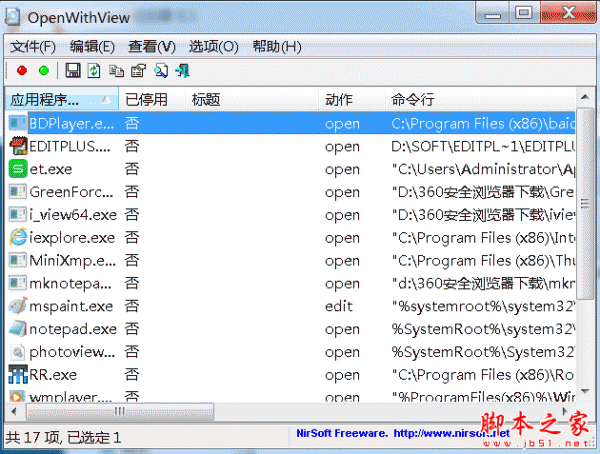Click the edit action in mspaint row
Viewport: 600px width, 454px height.
[339, 306]
